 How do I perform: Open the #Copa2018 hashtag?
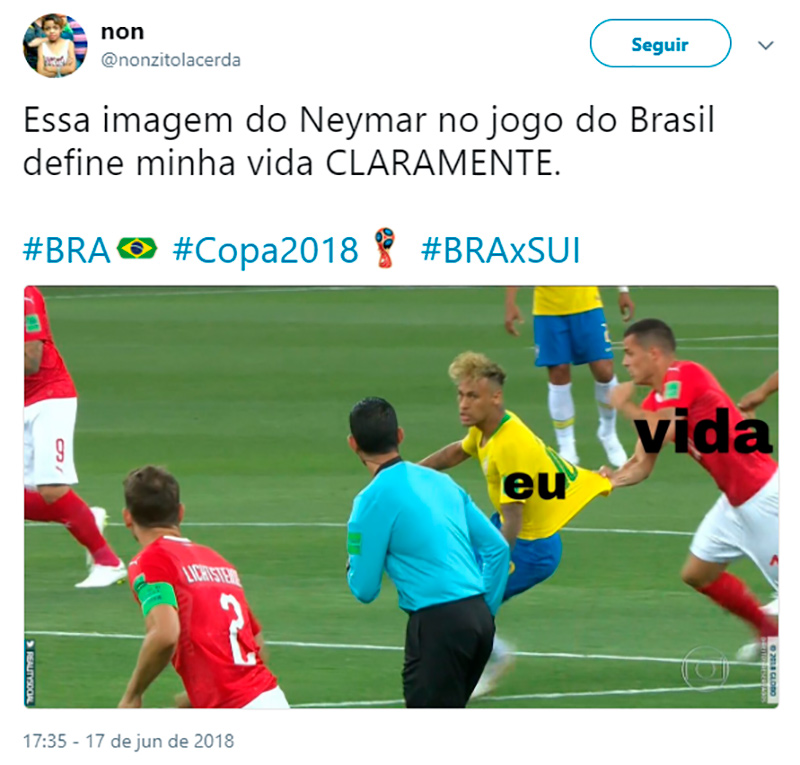pos(266,251)
